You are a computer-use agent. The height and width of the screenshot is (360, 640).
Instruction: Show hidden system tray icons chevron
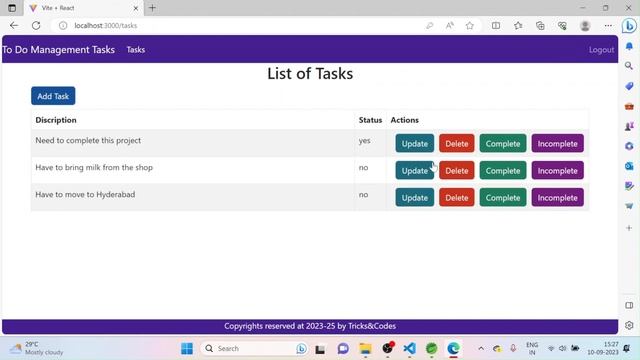click(481, 348)
